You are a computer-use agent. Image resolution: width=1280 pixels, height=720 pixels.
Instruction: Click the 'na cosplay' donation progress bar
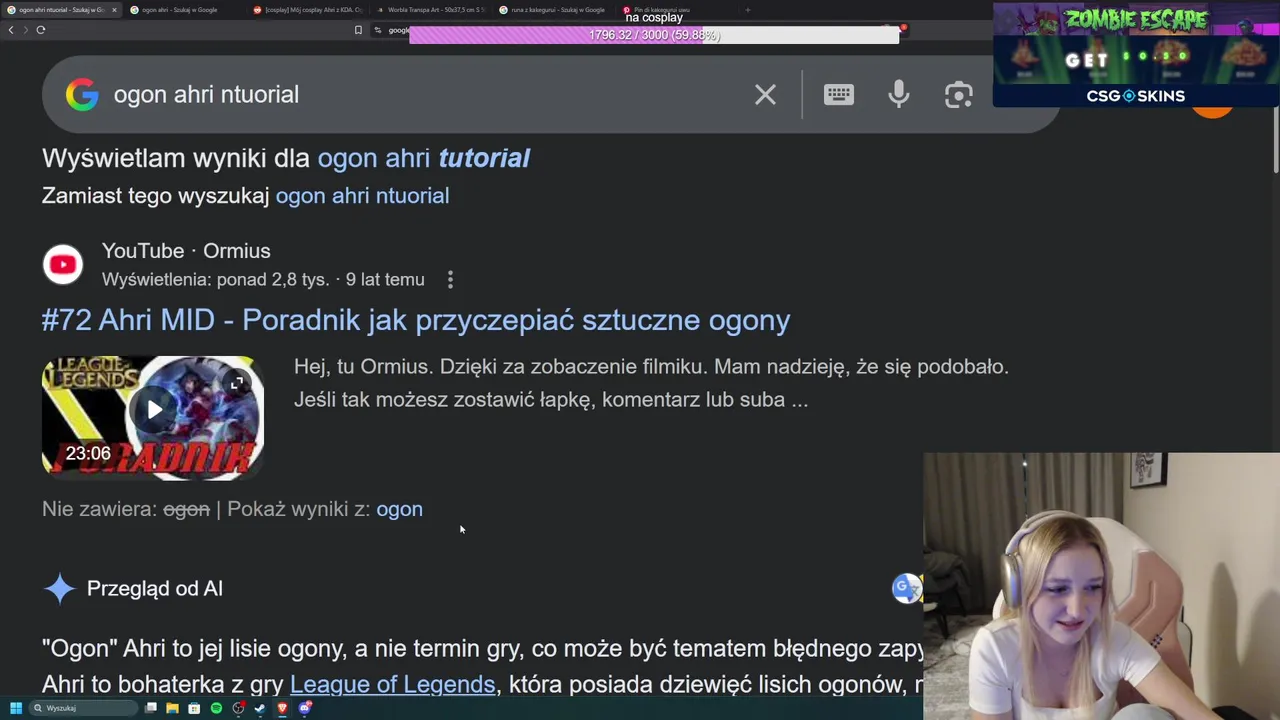[x=654, y=35]
